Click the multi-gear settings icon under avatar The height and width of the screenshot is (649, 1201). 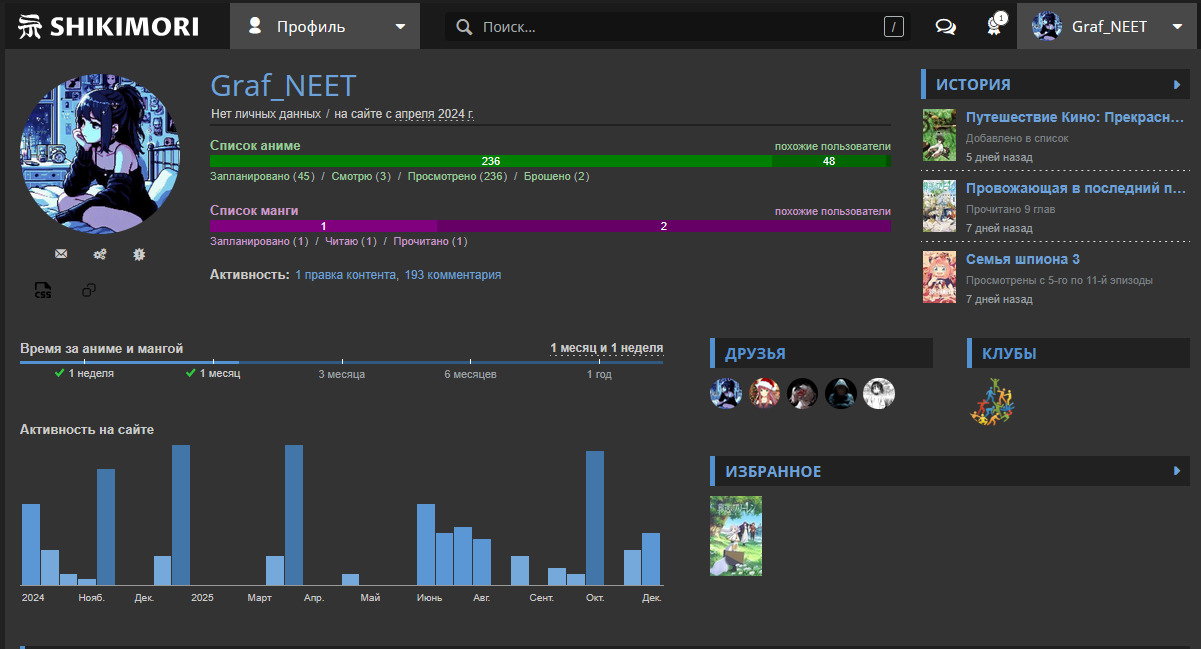coord(100,255)
